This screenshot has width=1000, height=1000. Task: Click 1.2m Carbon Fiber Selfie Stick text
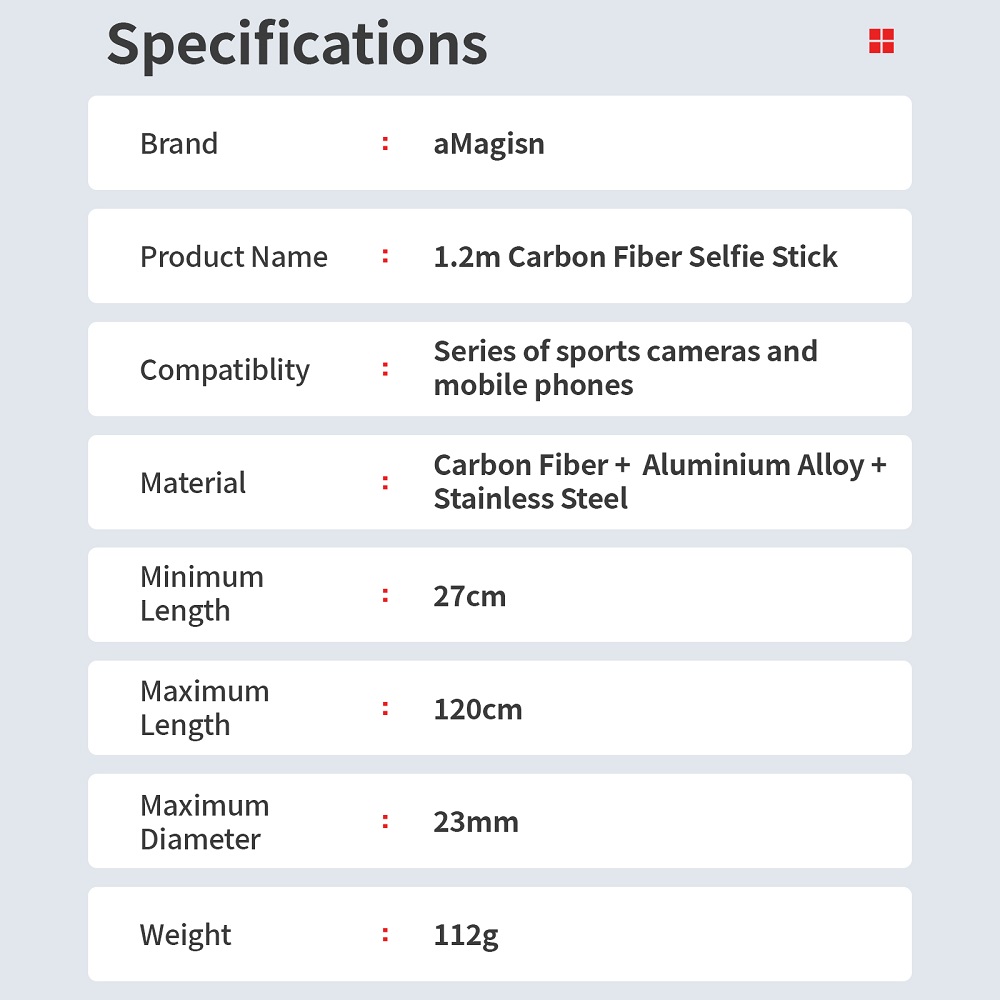point(635,257)
